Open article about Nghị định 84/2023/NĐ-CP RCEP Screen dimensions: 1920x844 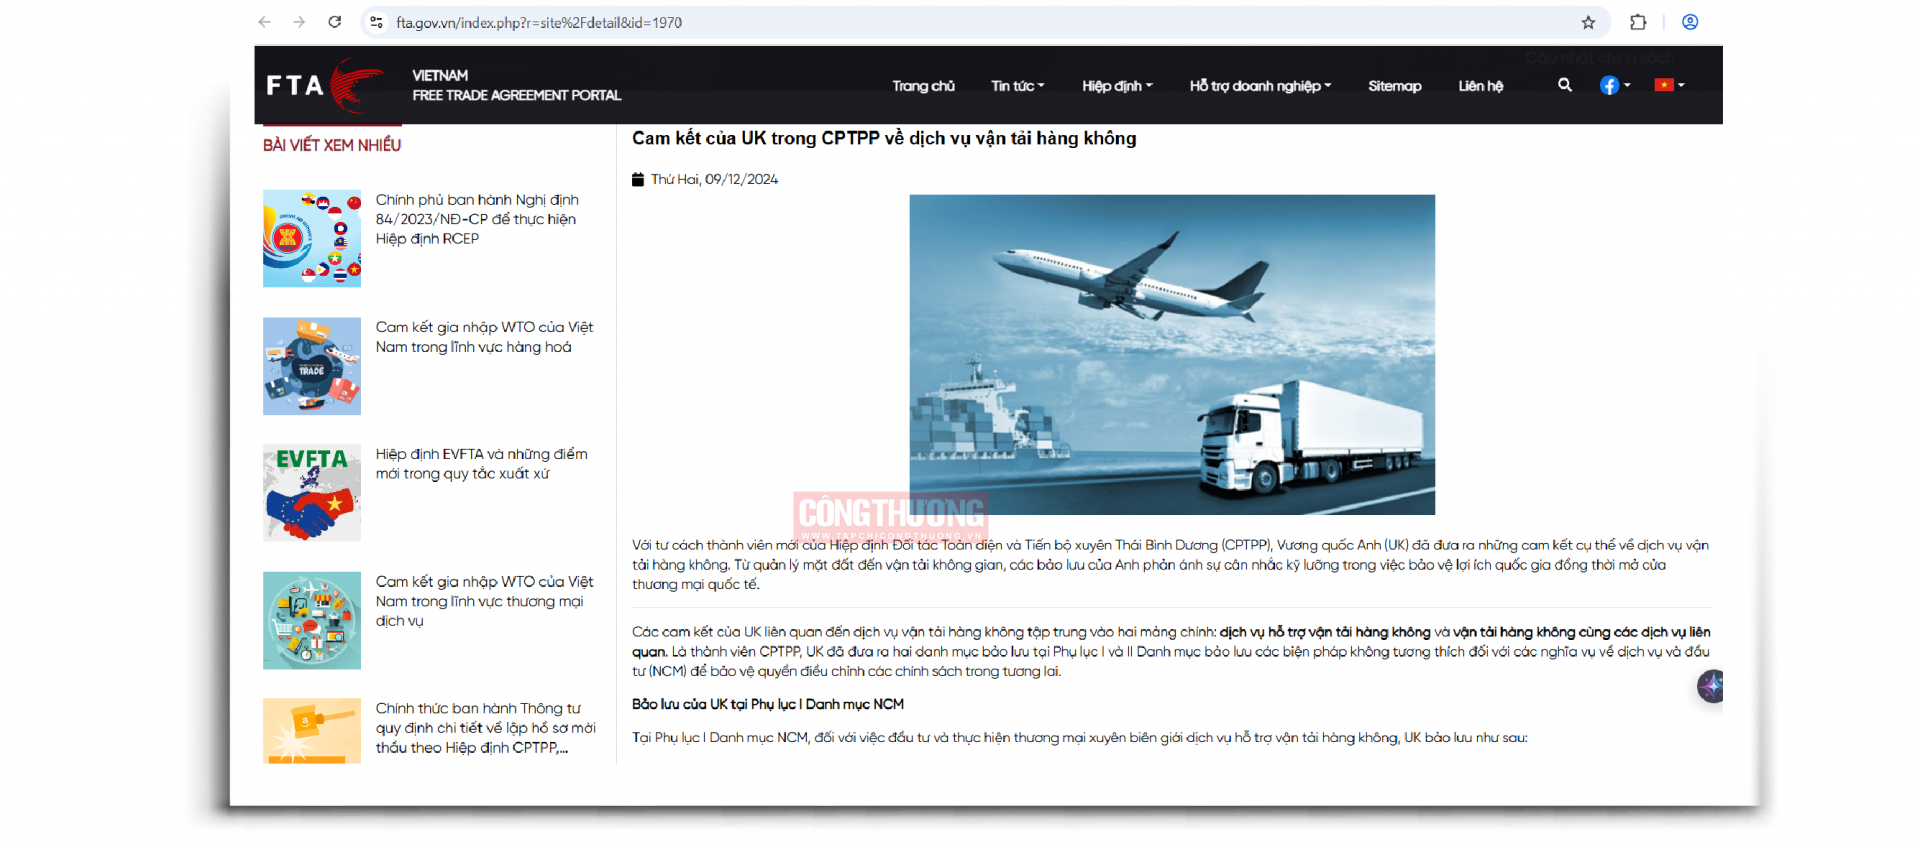[x=477, y=219]
